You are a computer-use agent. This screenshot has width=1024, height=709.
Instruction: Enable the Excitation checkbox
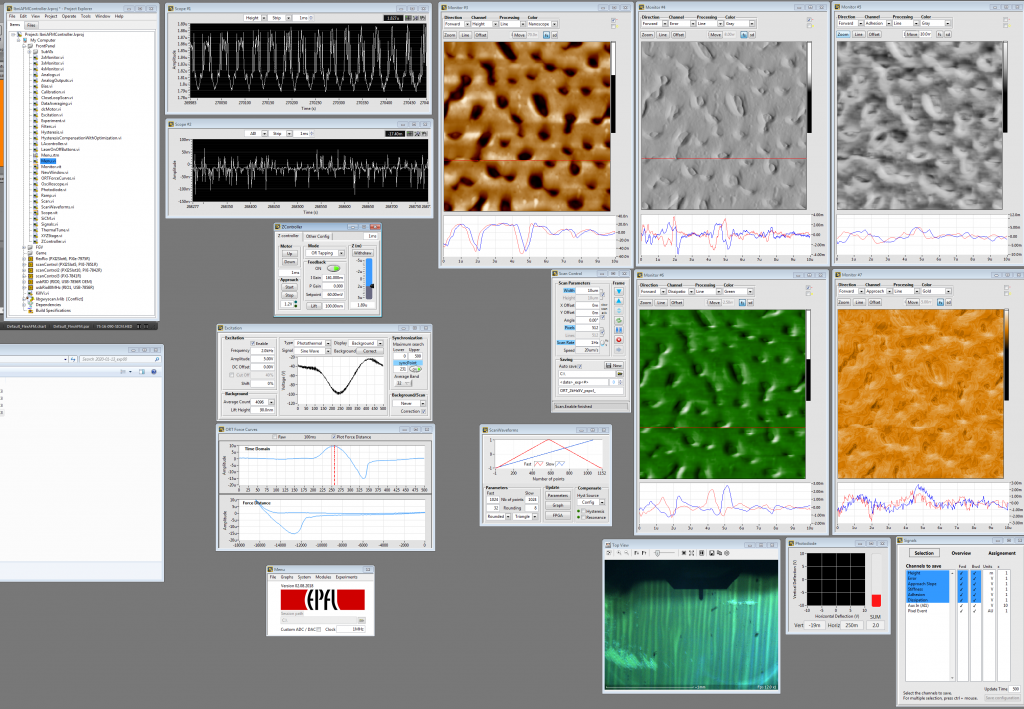(x=252, y=343)
